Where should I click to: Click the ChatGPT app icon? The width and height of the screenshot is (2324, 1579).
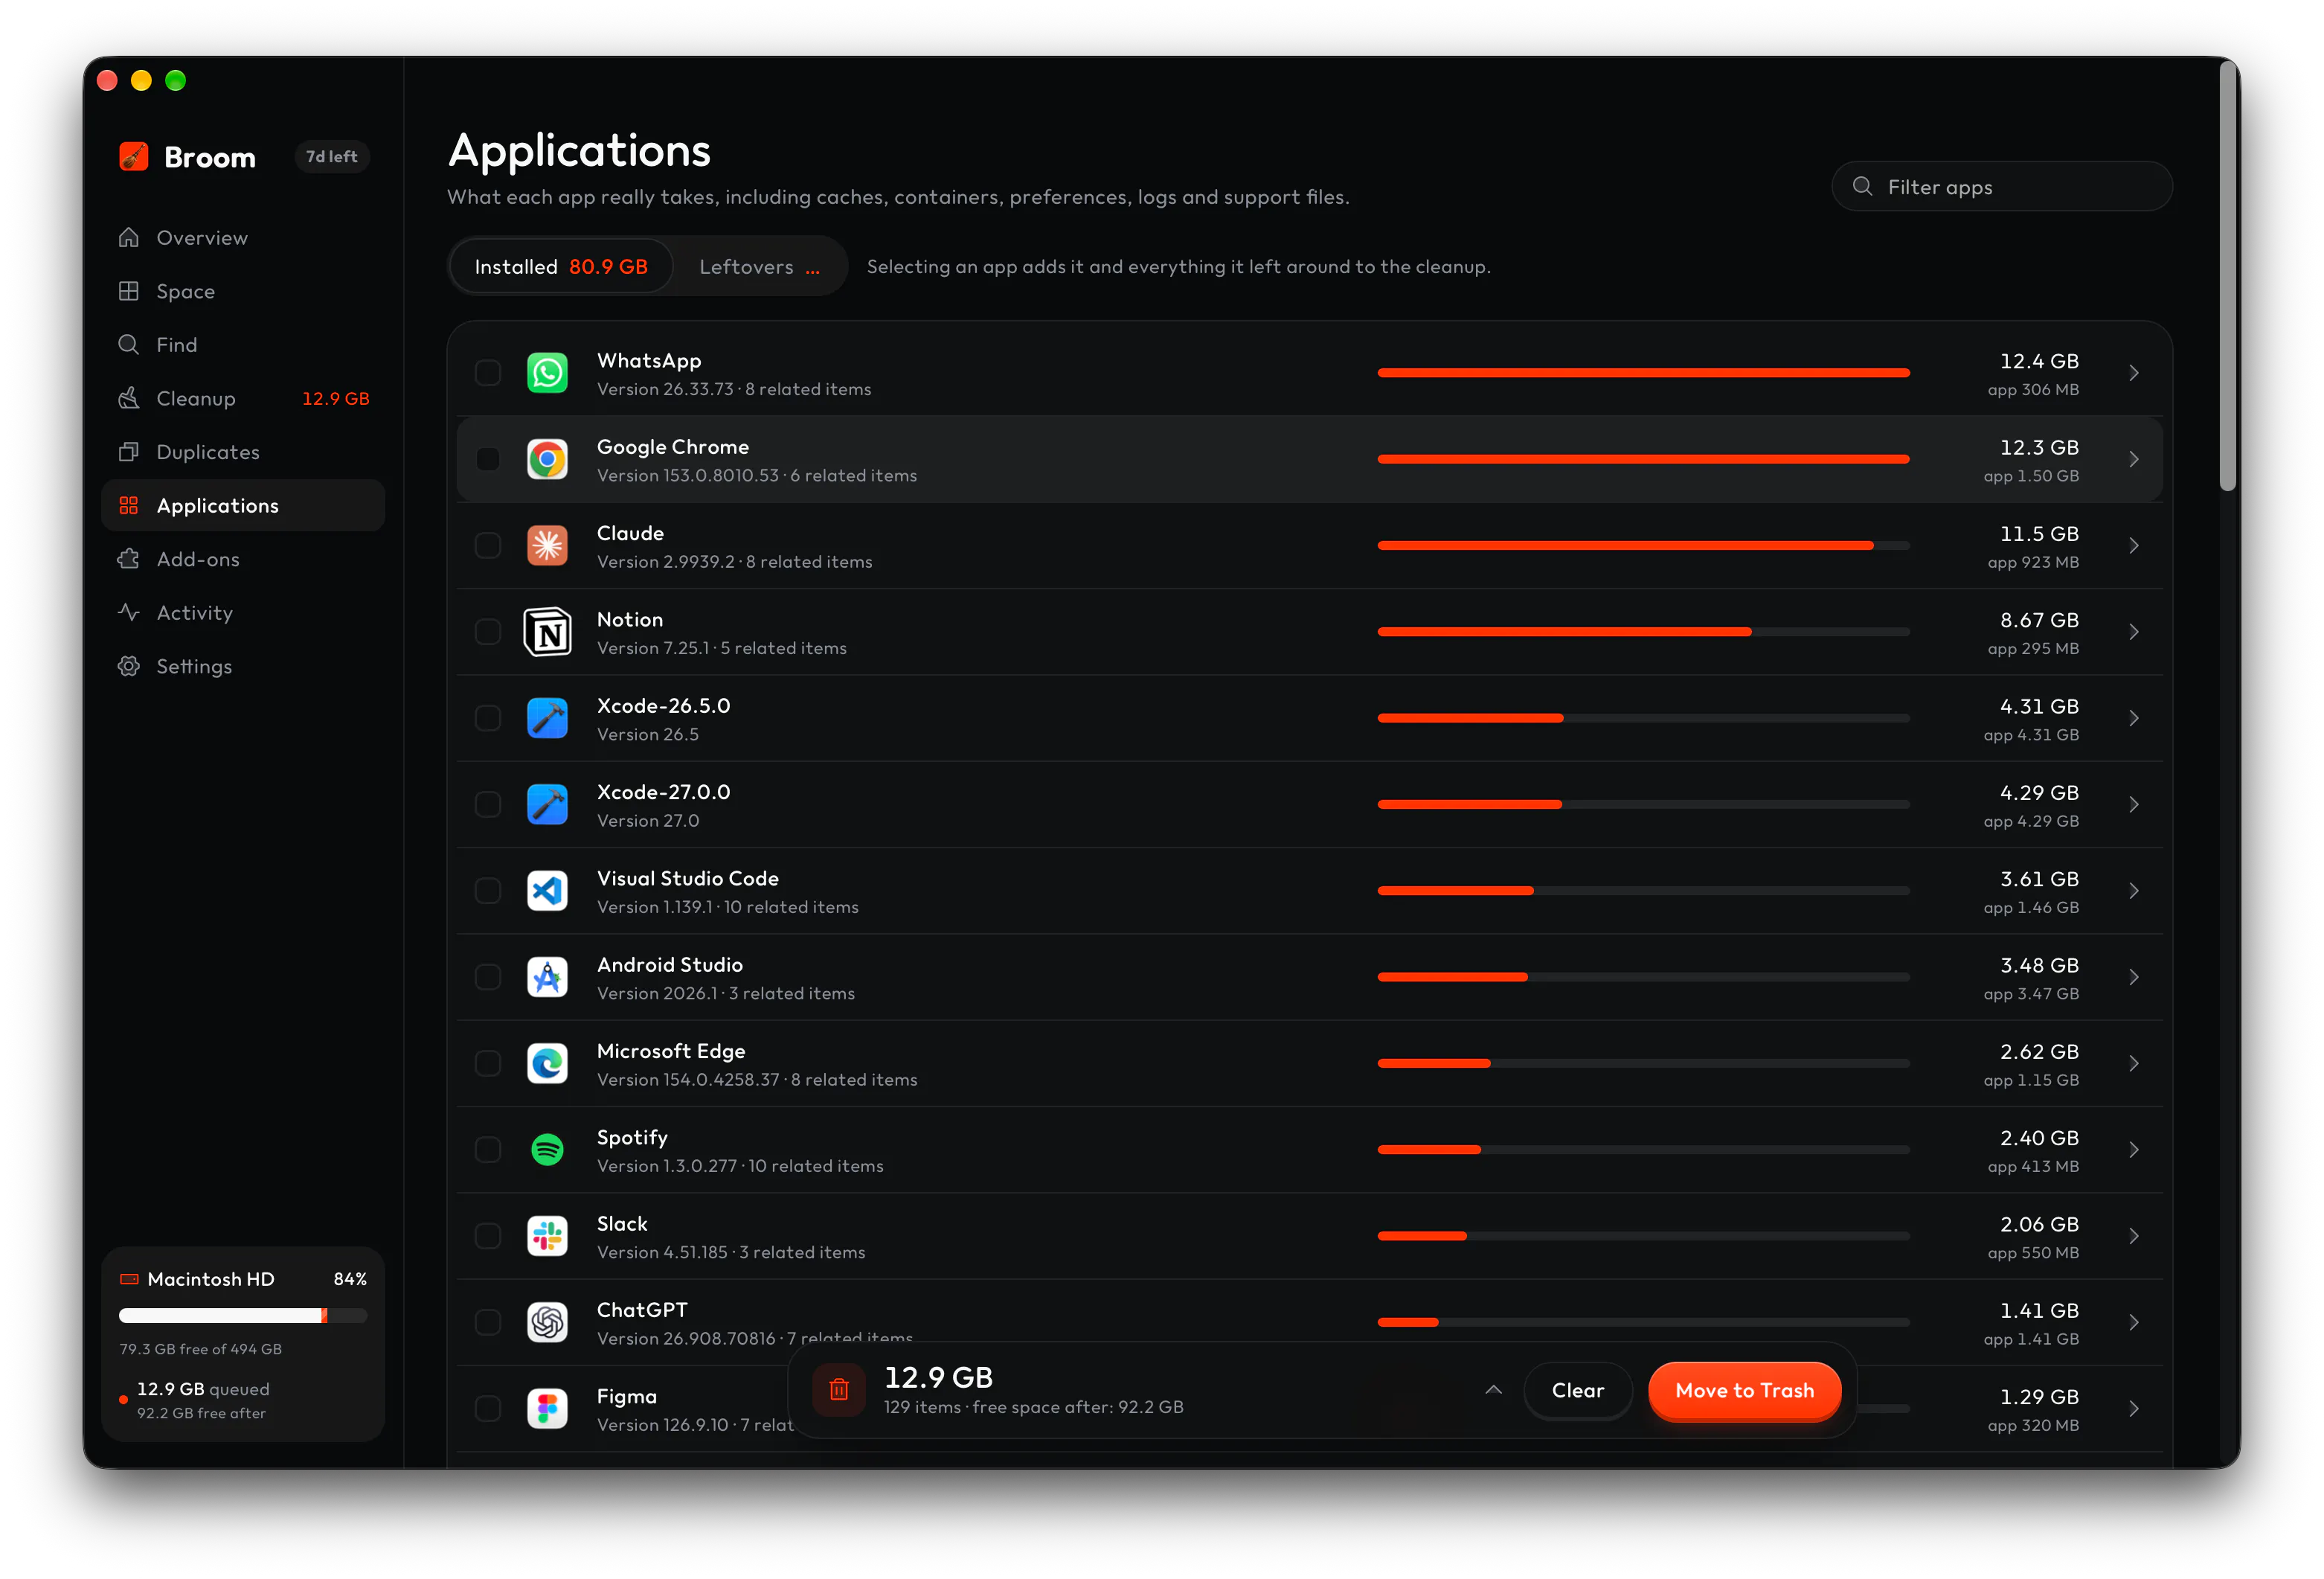547,1323
